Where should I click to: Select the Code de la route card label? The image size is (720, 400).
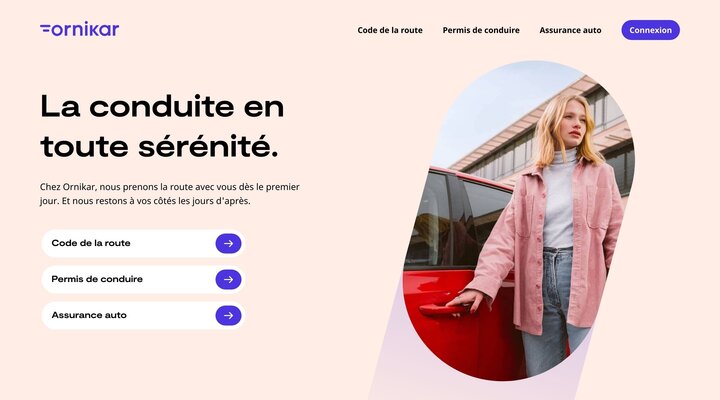point(91,243)
